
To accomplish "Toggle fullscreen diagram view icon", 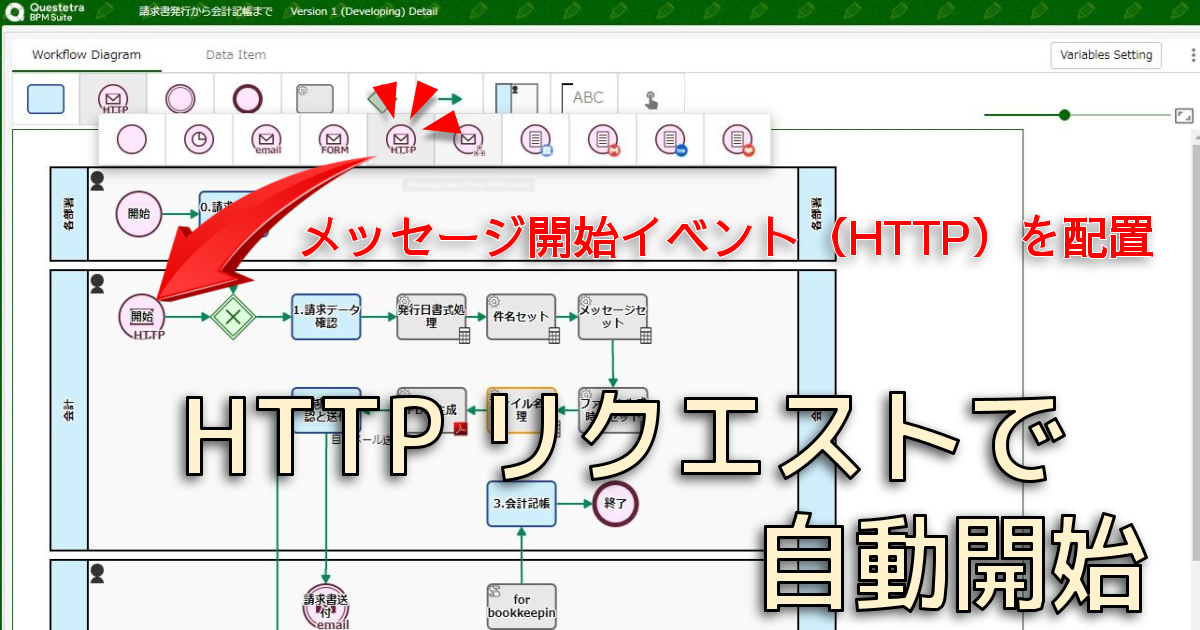I will point(1184,116).
